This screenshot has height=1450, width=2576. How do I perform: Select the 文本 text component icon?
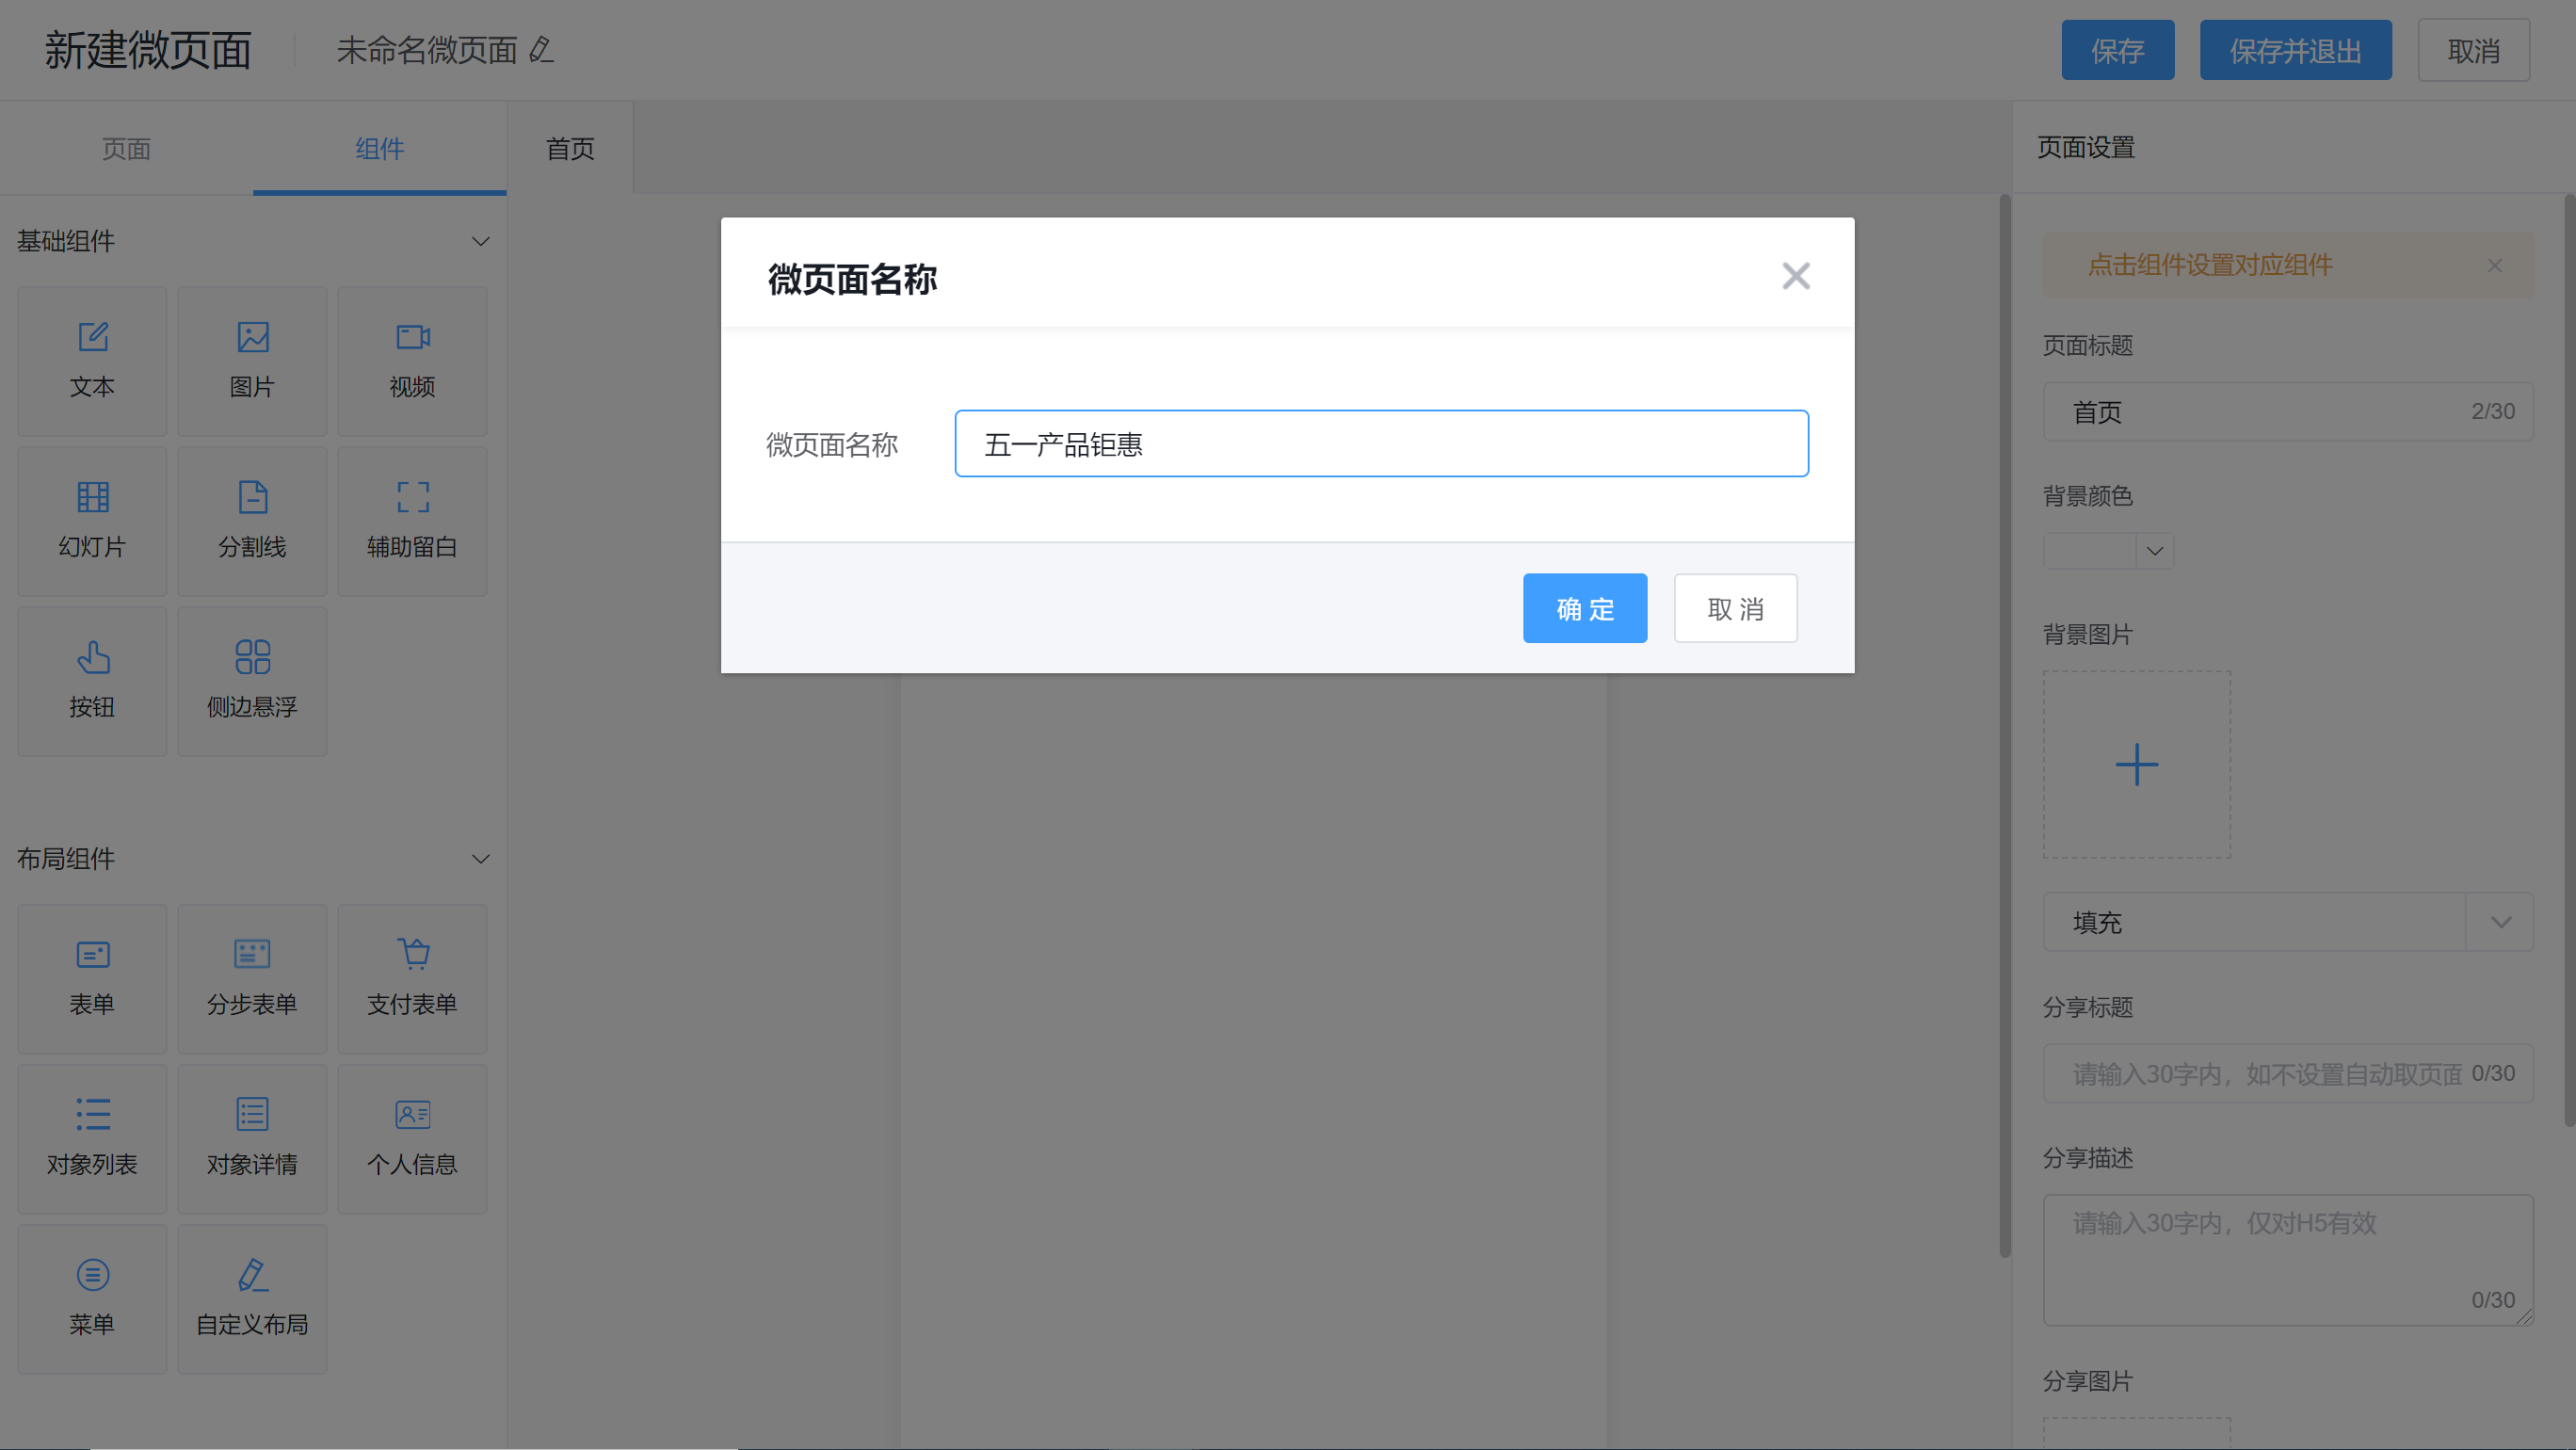(x=92, y=361)
